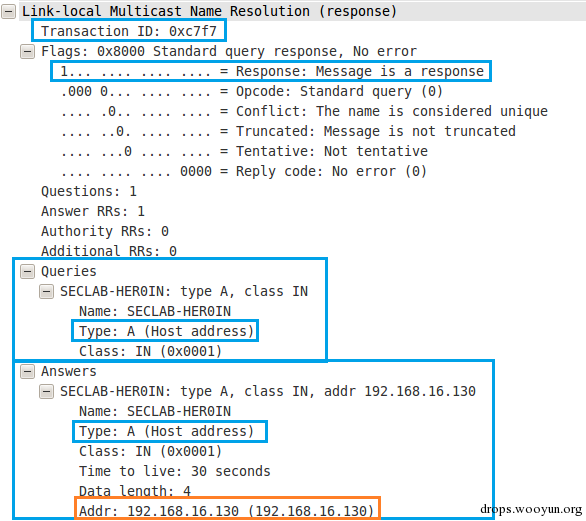Select the Response: Message is a response row

coord(272,71)
